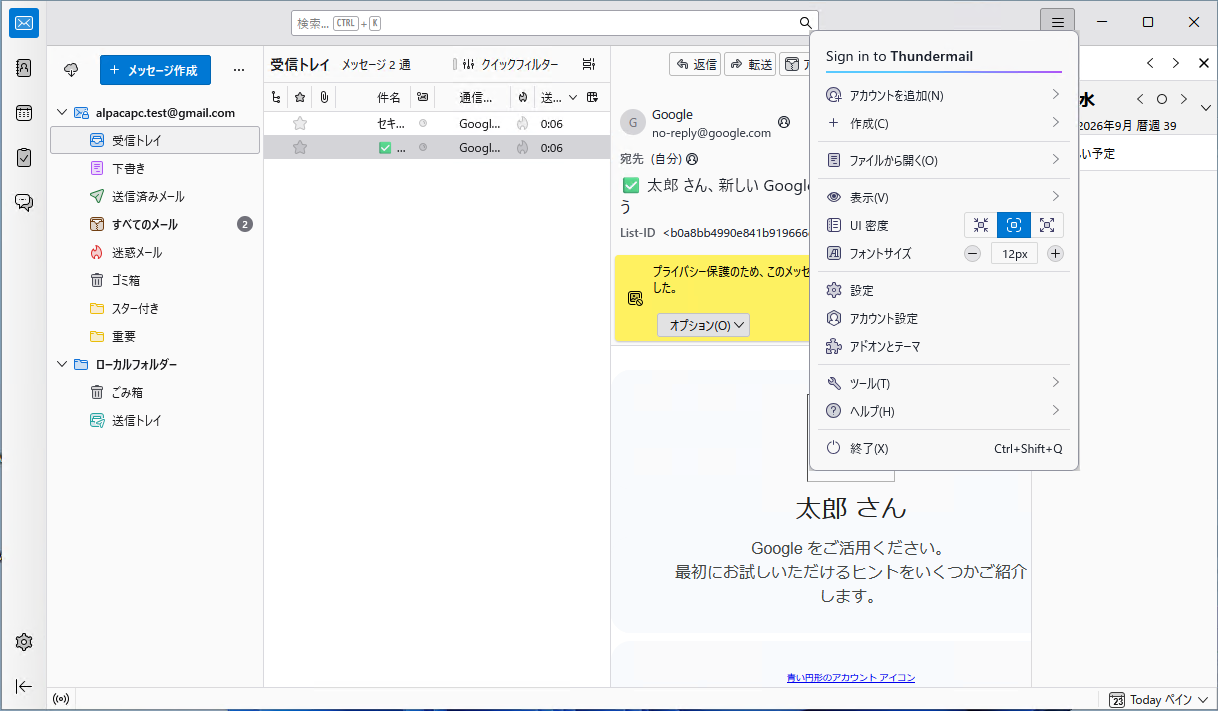This screenshot has width=1218, height=711.
Task: Expand 作成(C) submenu
Action: coord(944,124)
